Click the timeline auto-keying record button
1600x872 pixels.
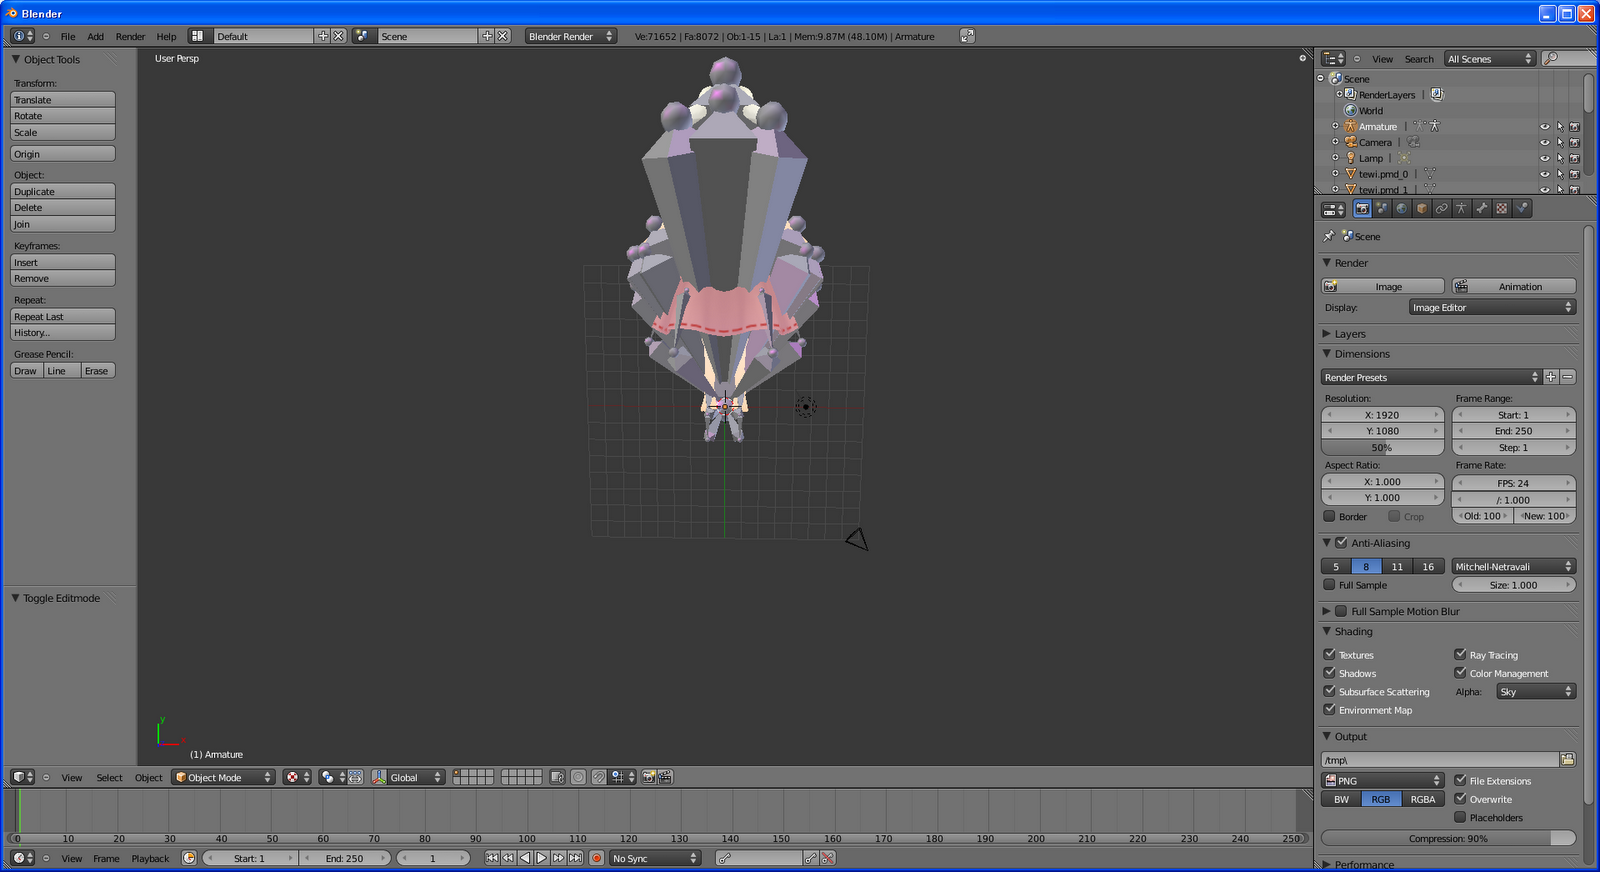[x=596, y=858]
